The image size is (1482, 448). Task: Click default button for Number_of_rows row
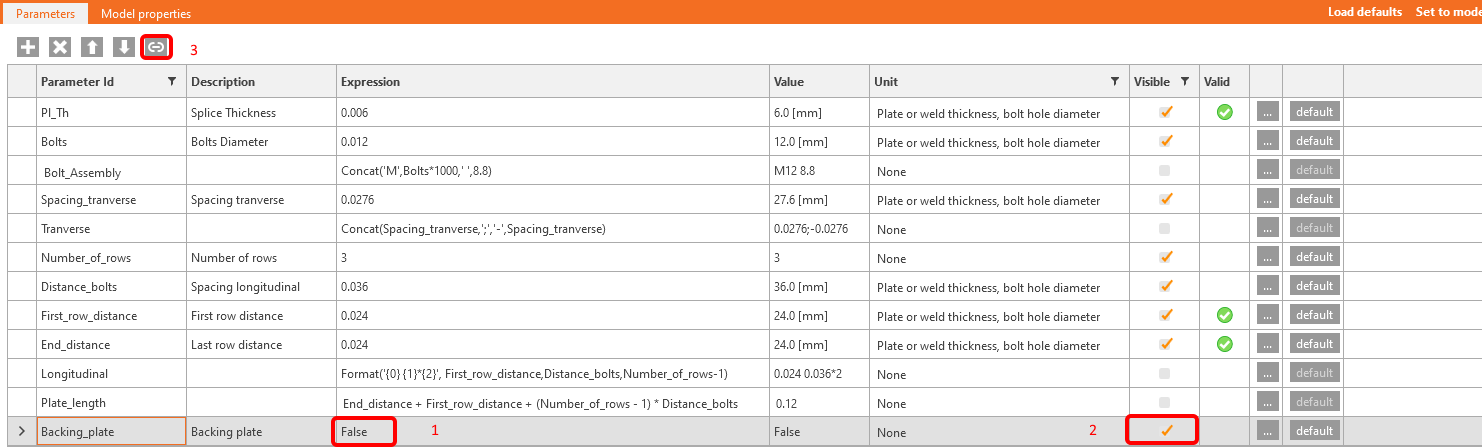pos(1314,257)
